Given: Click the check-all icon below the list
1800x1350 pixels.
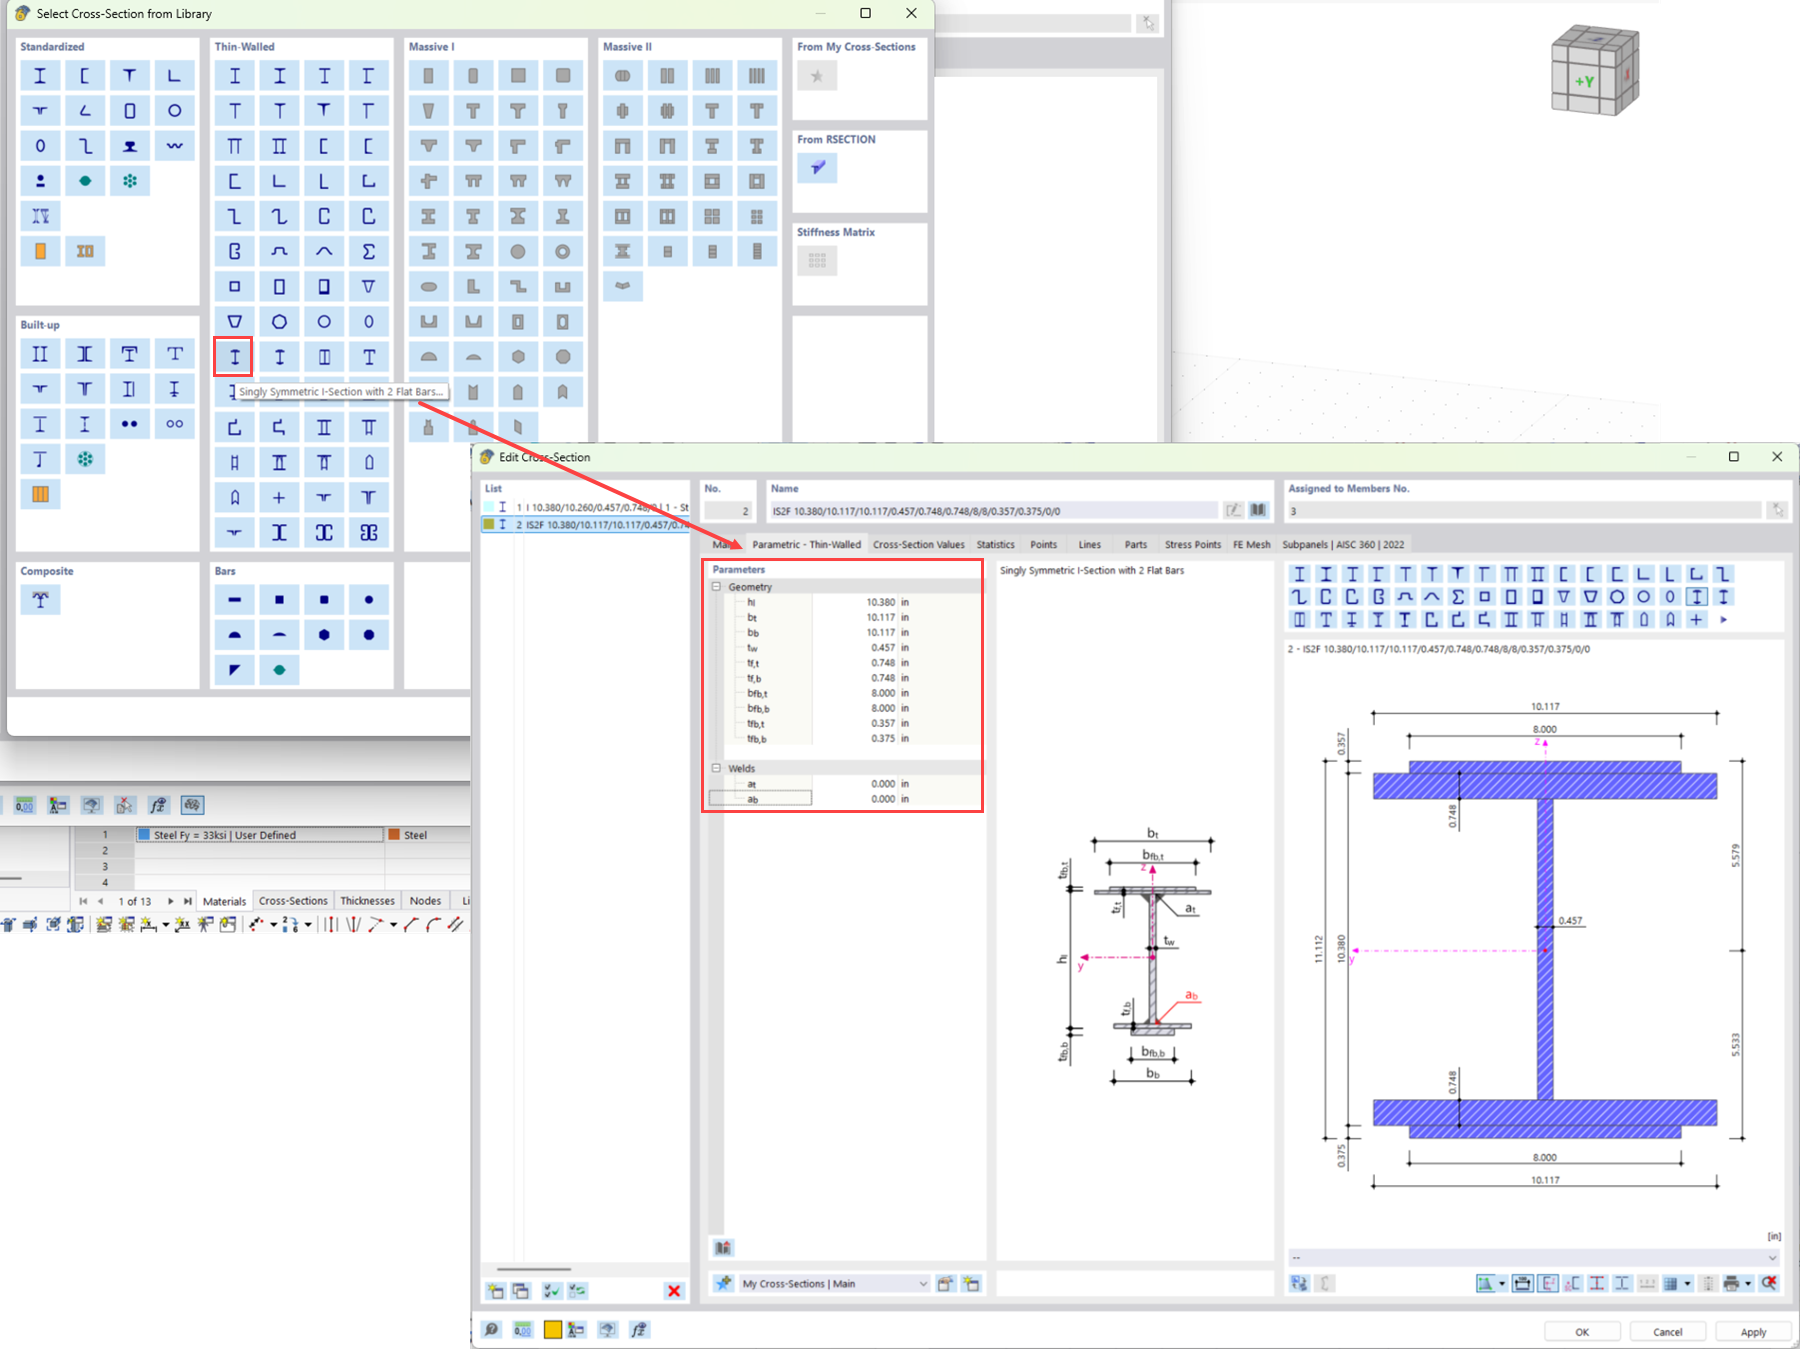Looking at the screenshot, I should point(552,1291).
